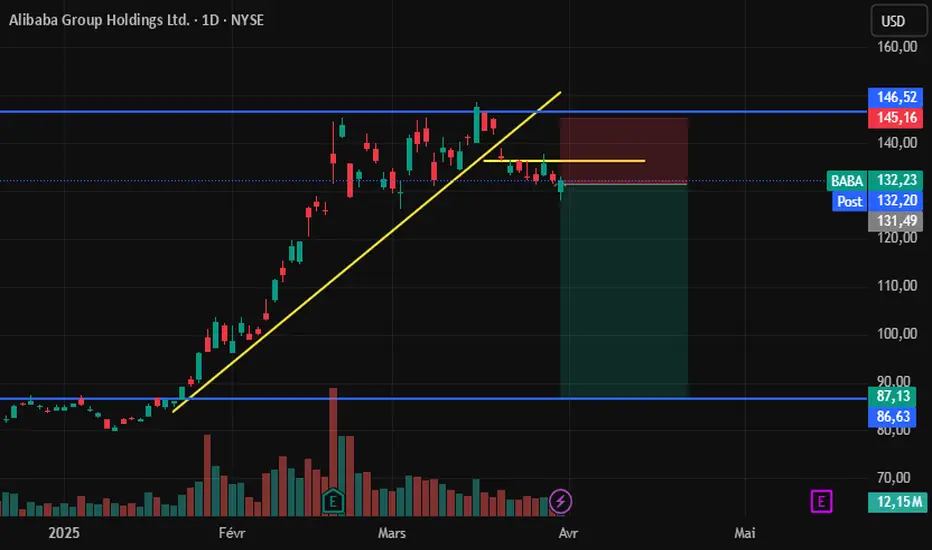Click the Mars time axis label
The image size is (932, 550).
[392, 533]
